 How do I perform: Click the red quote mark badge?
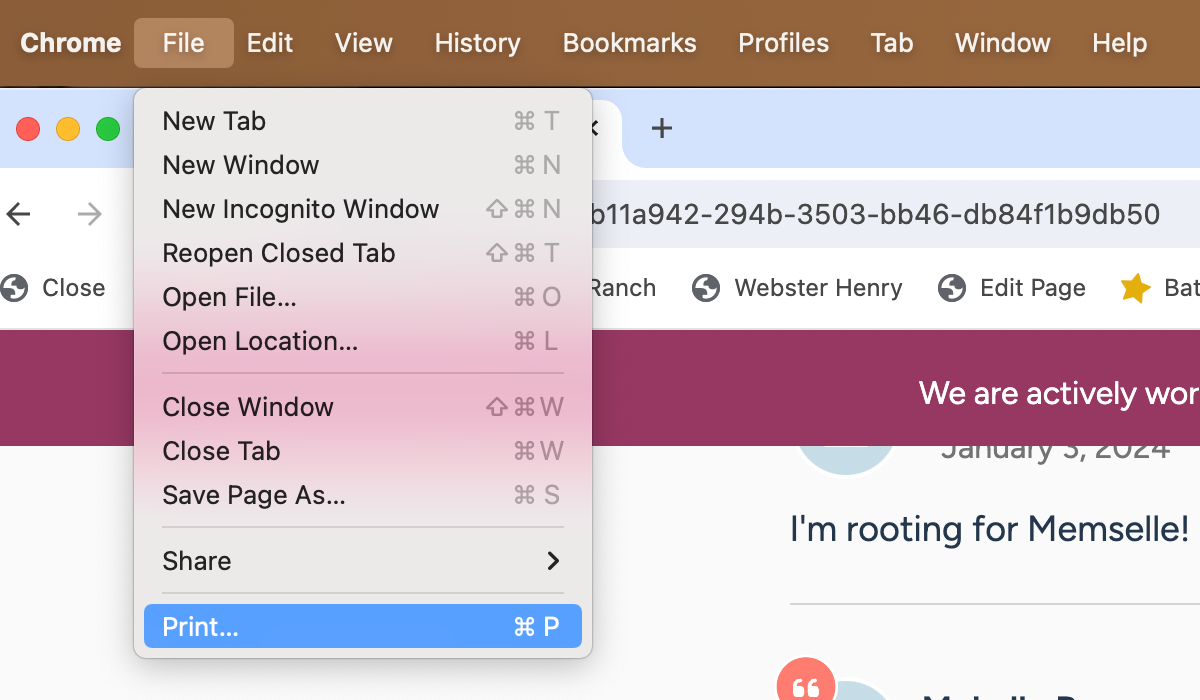pyautogui.click(x=805, y=685)
